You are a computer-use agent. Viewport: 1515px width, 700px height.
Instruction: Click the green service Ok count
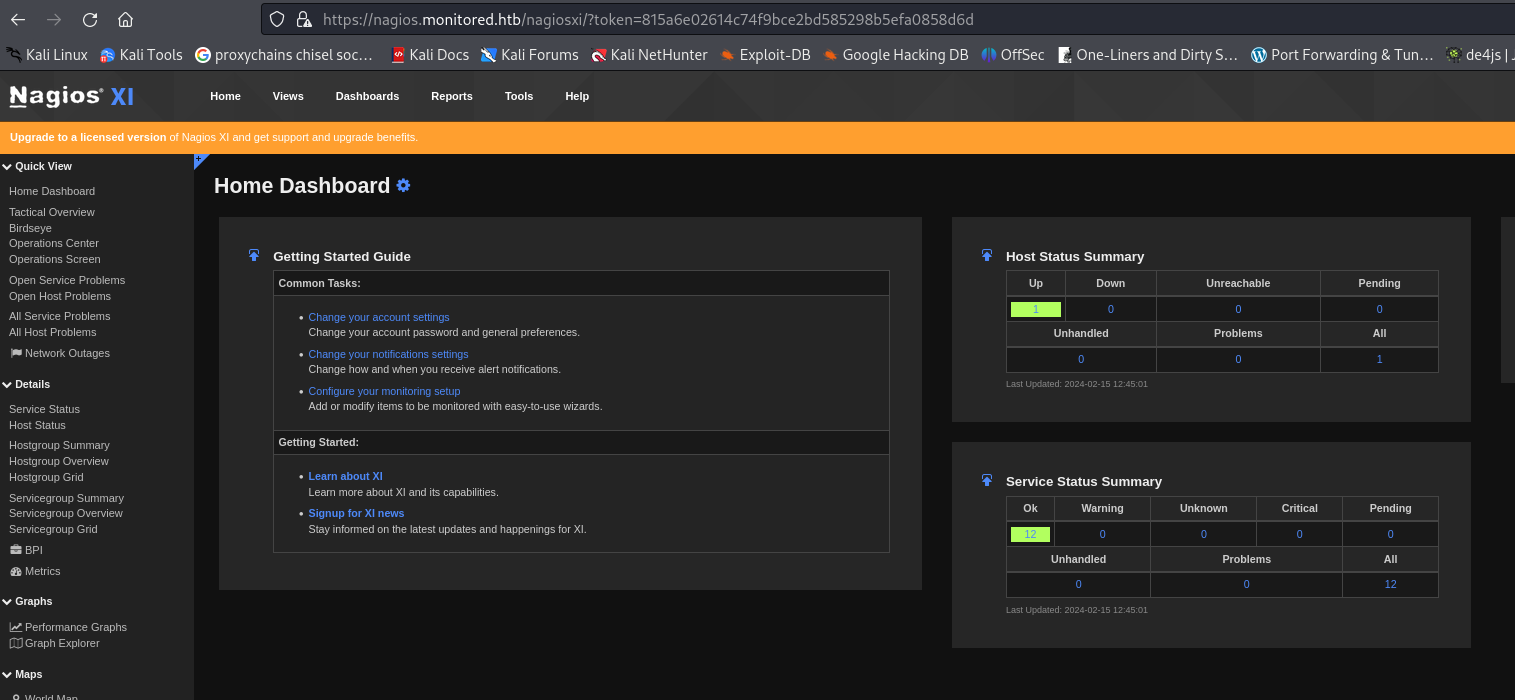1030,534
